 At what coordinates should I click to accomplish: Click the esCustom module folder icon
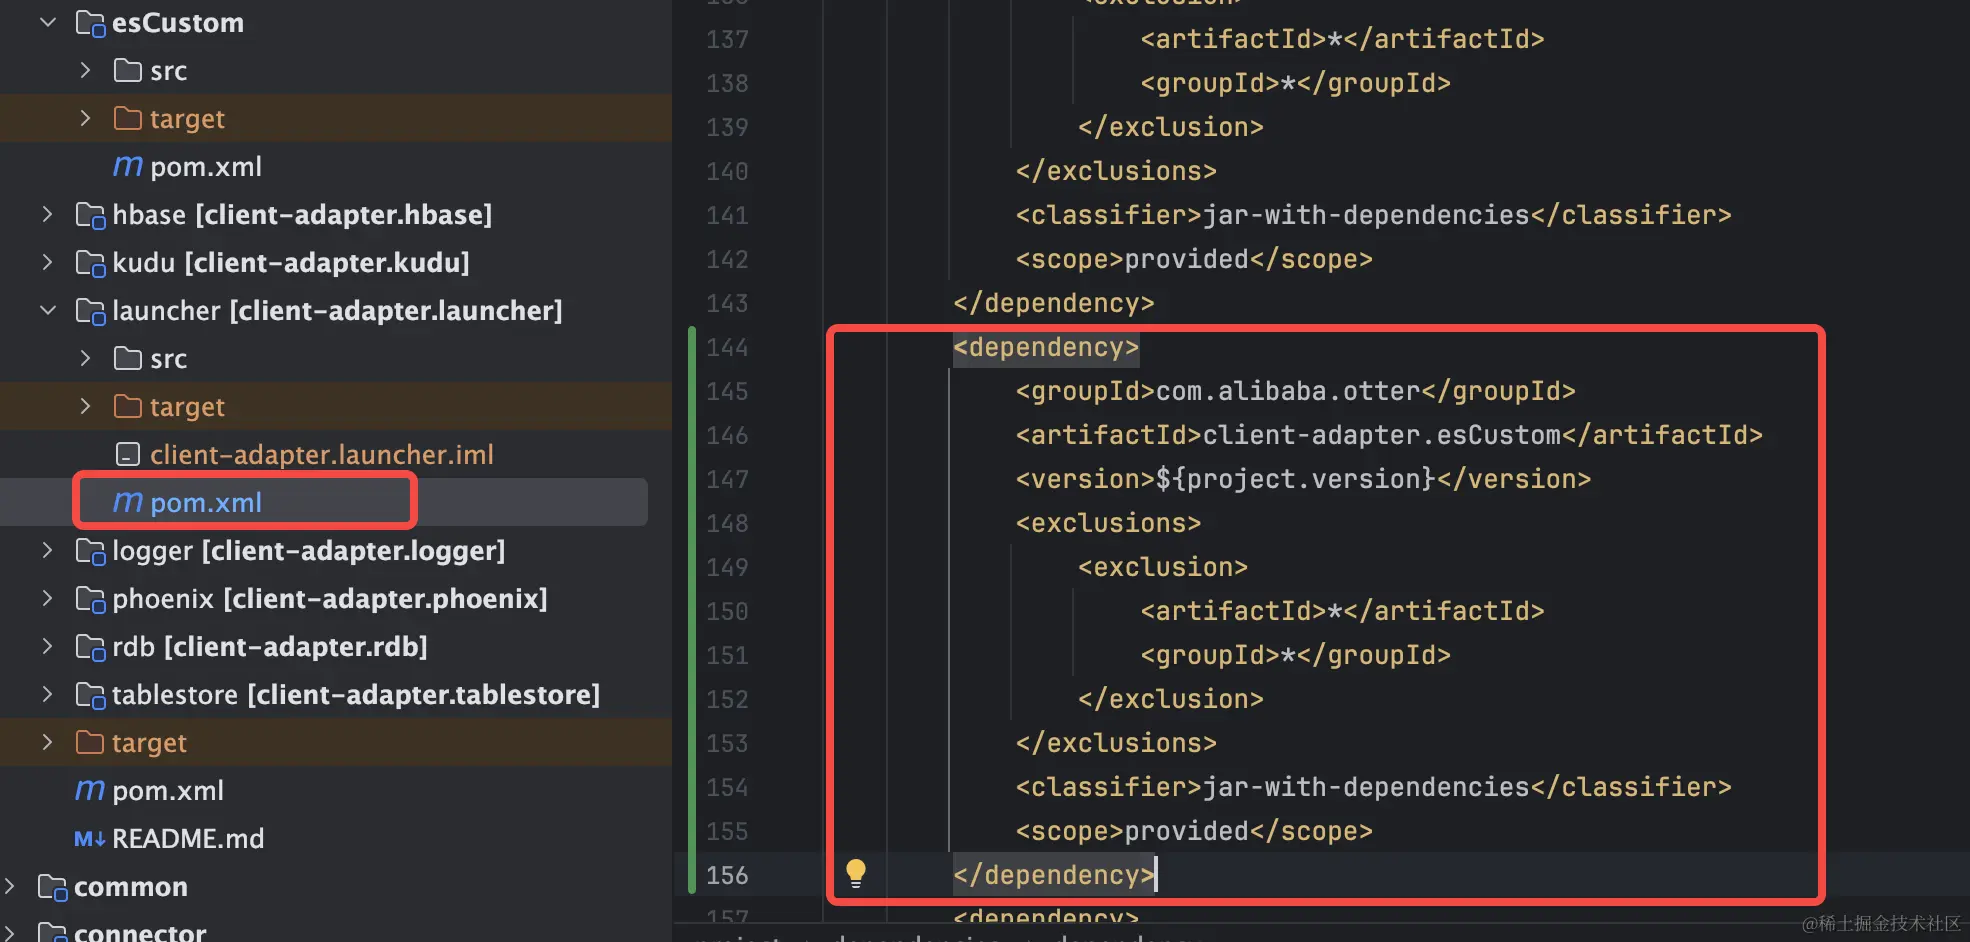(90, 23)
